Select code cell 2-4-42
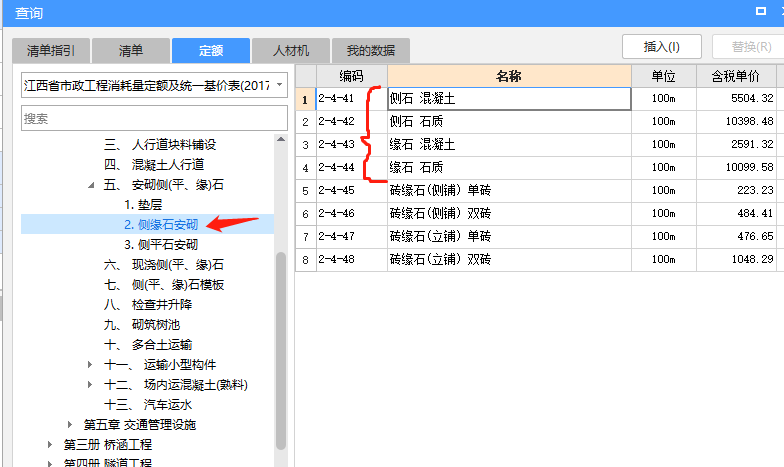Image resolution: width=784 pixels, height=467 pixels. [x=352, y=122]
